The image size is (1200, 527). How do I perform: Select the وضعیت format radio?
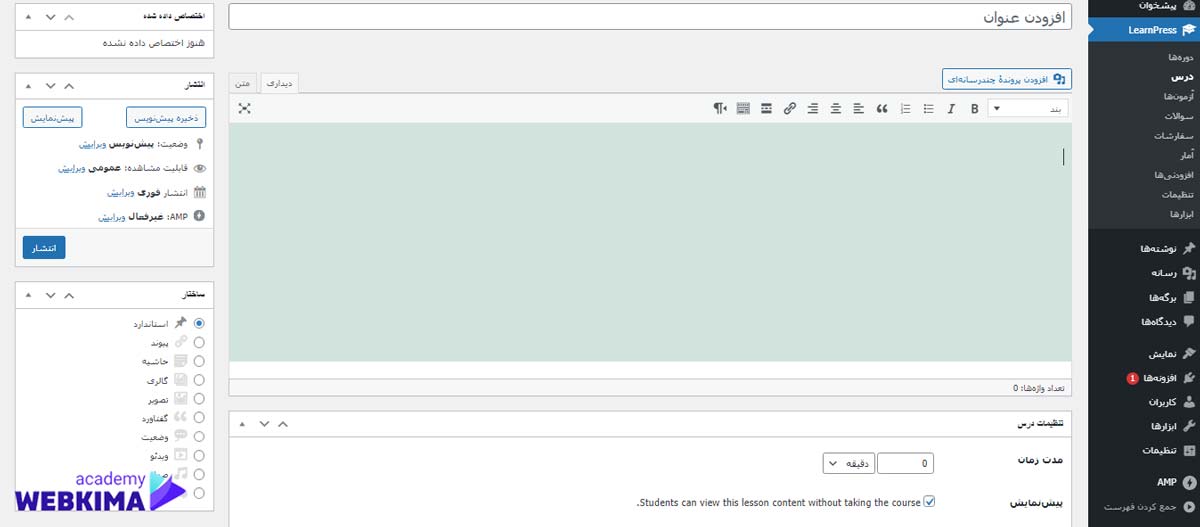199,437
